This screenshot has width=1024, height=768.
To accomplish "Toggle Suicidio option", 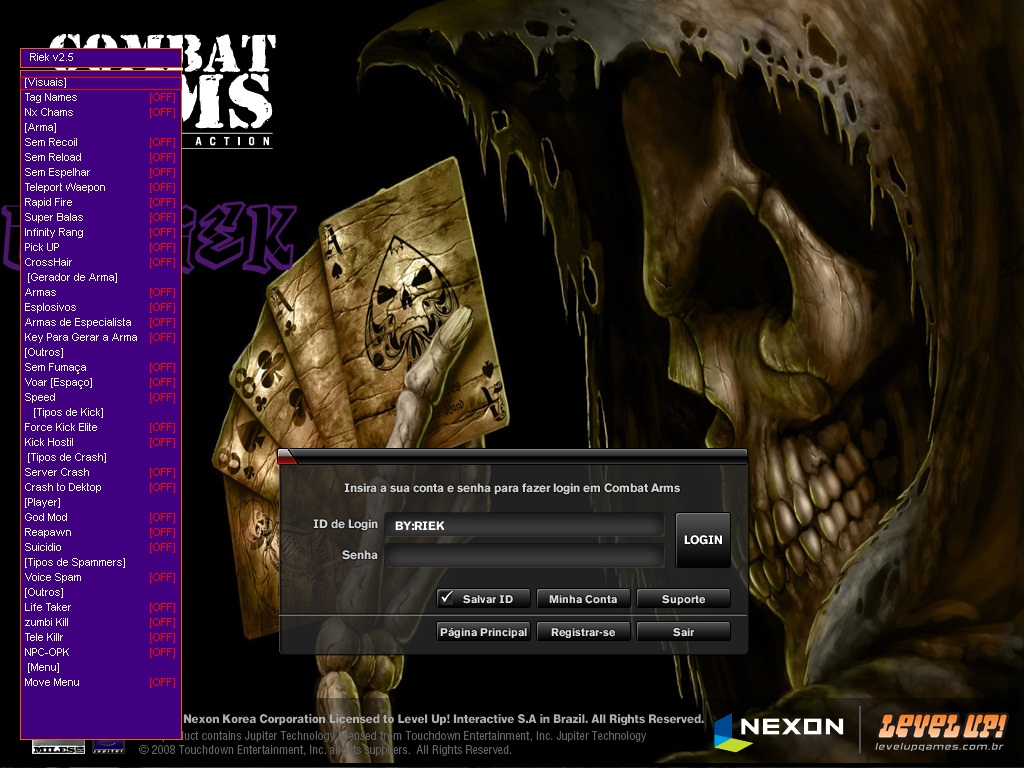I will click(x=101, y=548).
